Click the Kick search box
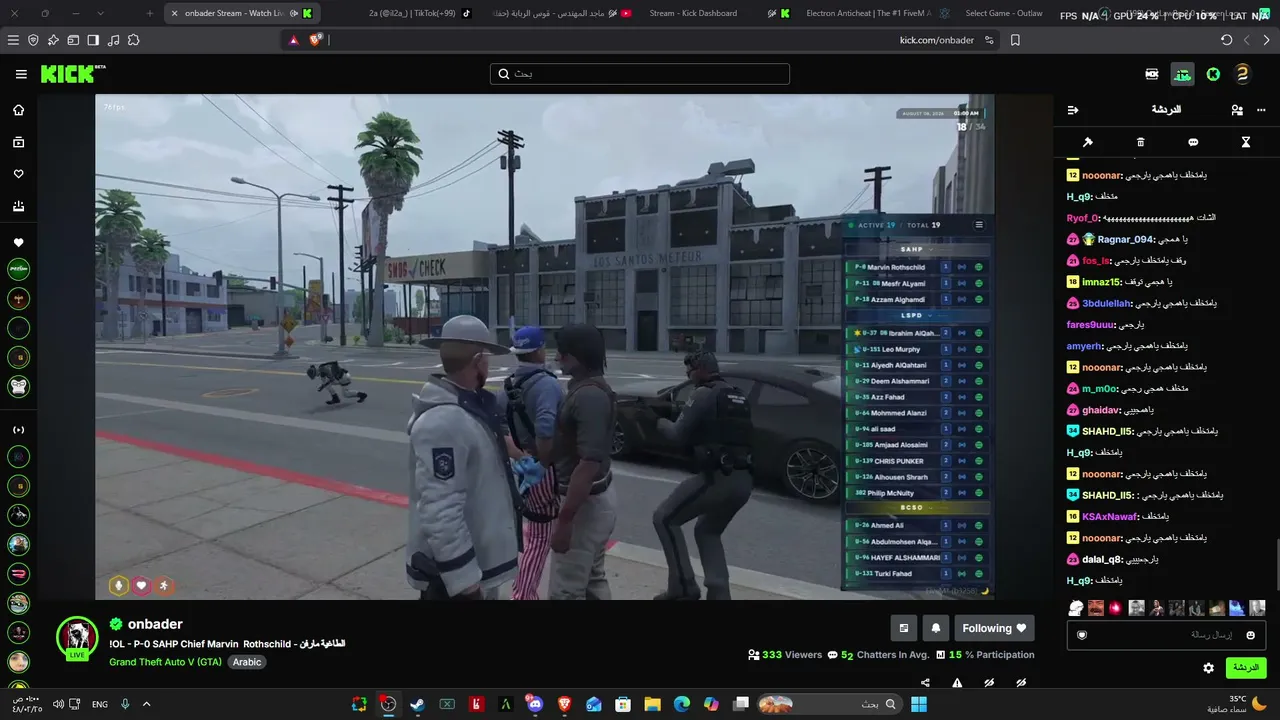The width and height of the screenshot is (1280, 720). point(640,74)
